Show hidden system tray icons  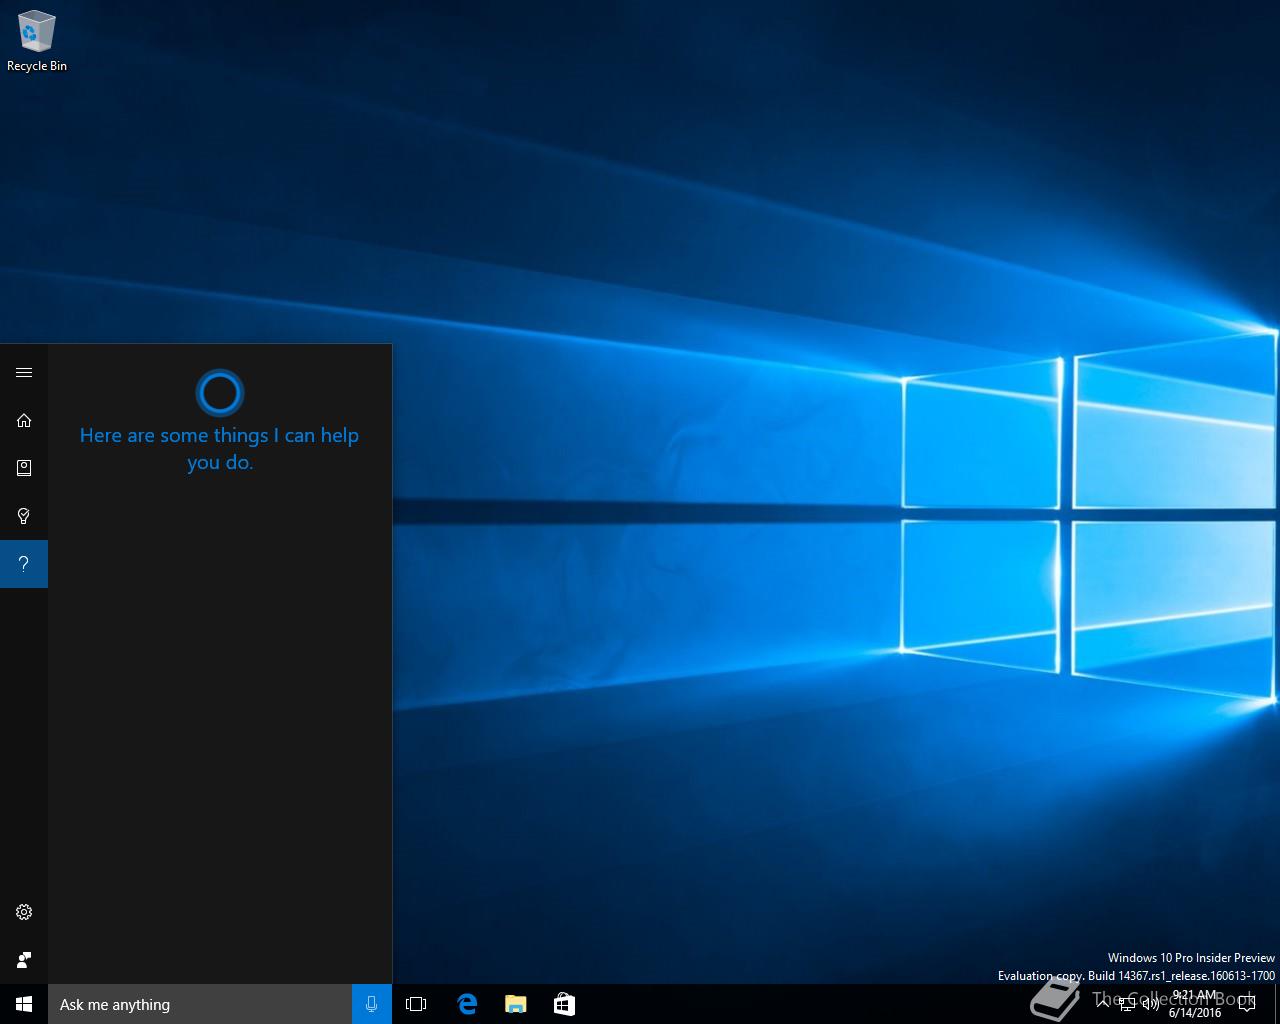click(x=1103, y=1004)
